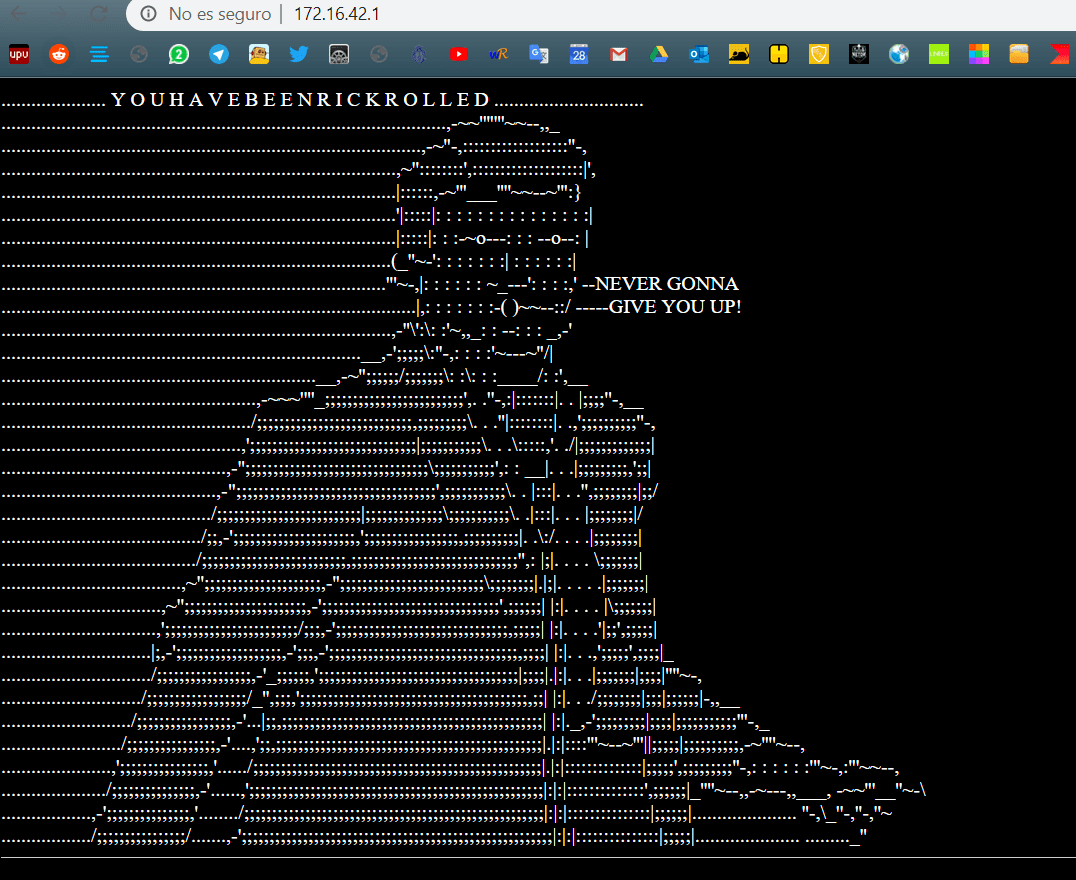Screen dimensions: 1076x880
Task: Click the 'YOUHAVEBEENRICKROLLED' heading text
Action: pos(301,100)
